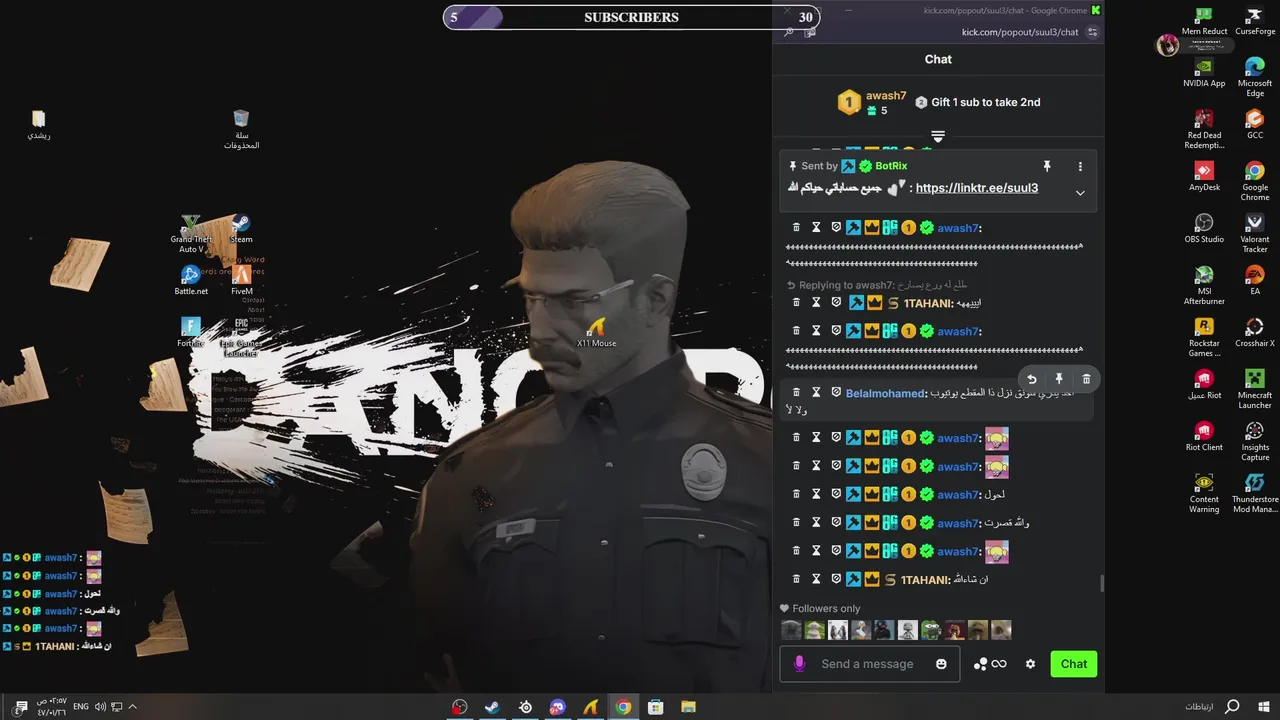Unpin the BotRix pinned message
The height and width of the screenshot is (720, 1280).
tap(1047, 166)
